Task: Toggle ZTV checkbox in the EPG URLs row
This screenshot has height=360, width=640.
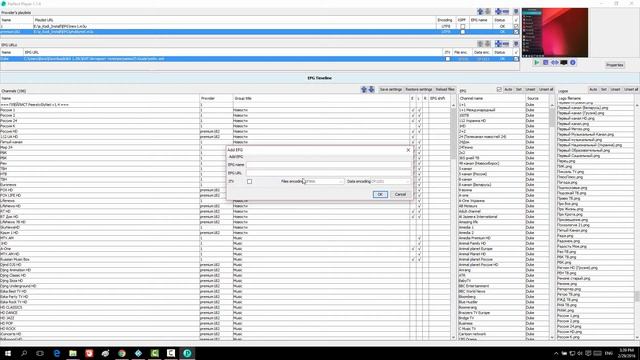Action: click(x=448, y=59)
